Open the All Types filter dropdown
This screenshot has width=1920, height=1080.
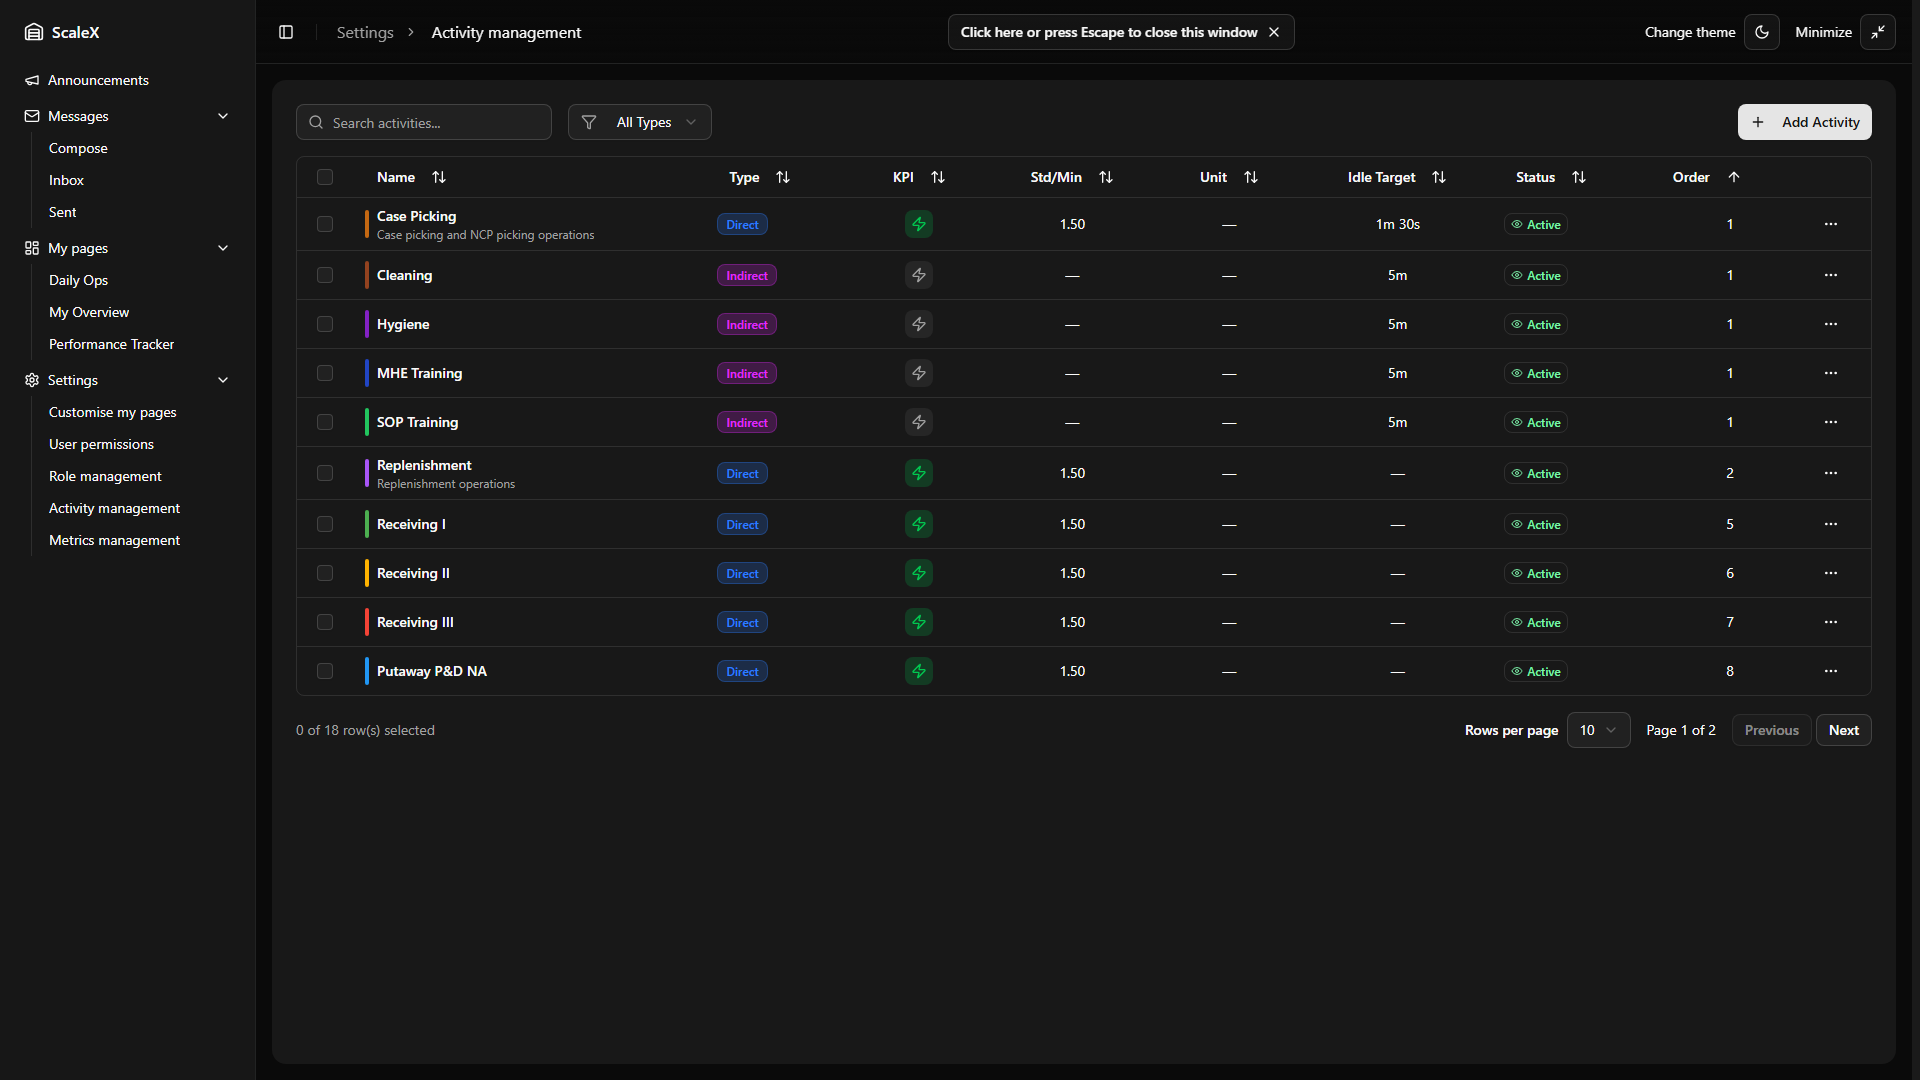[x=640, y=122]
